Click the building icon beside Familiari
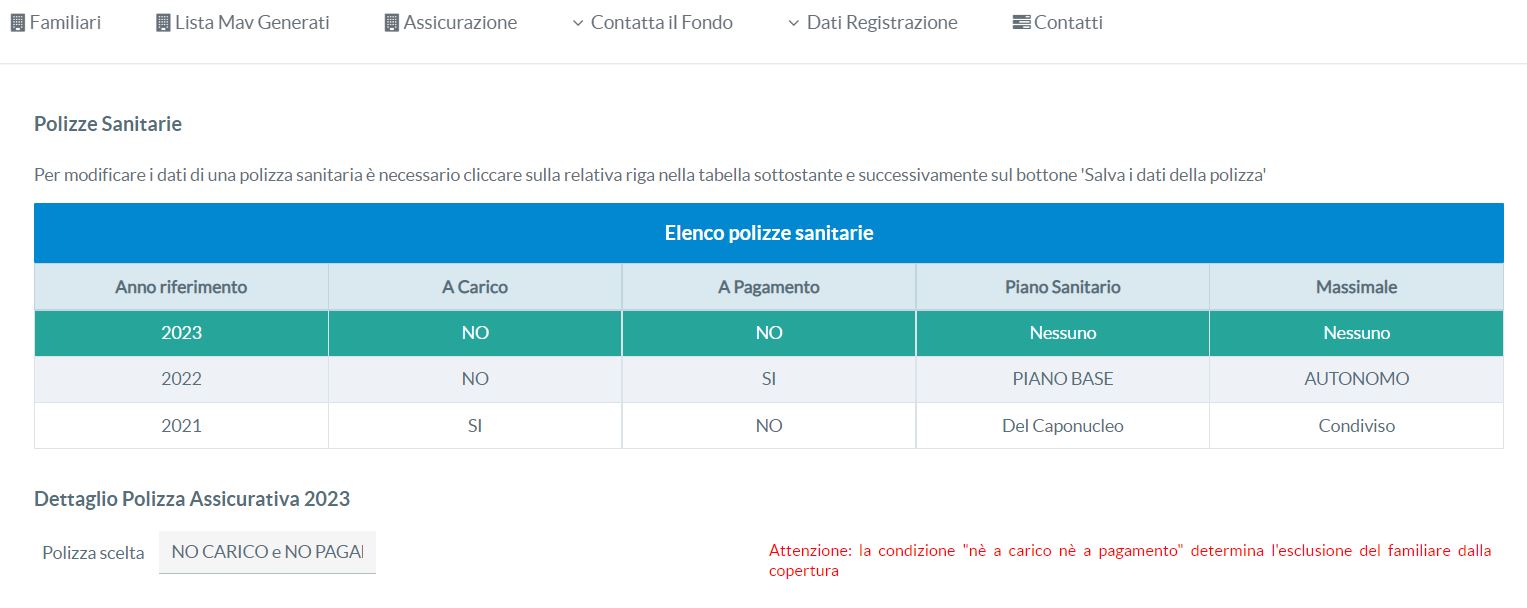The image size is (1527, 608). [17, 23]
